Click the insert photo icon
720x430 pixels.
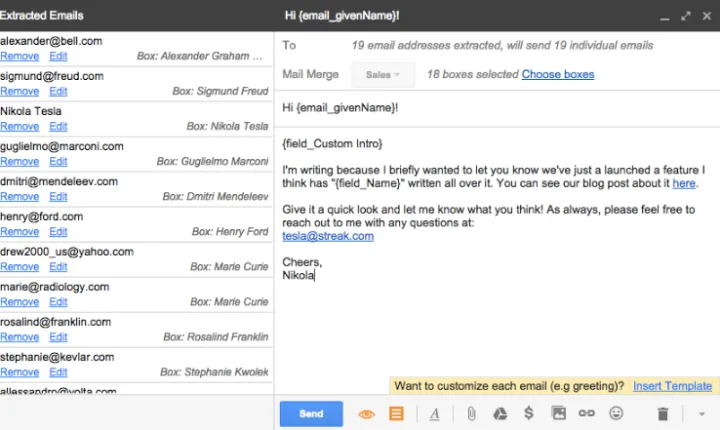click(x=558, y=413)
